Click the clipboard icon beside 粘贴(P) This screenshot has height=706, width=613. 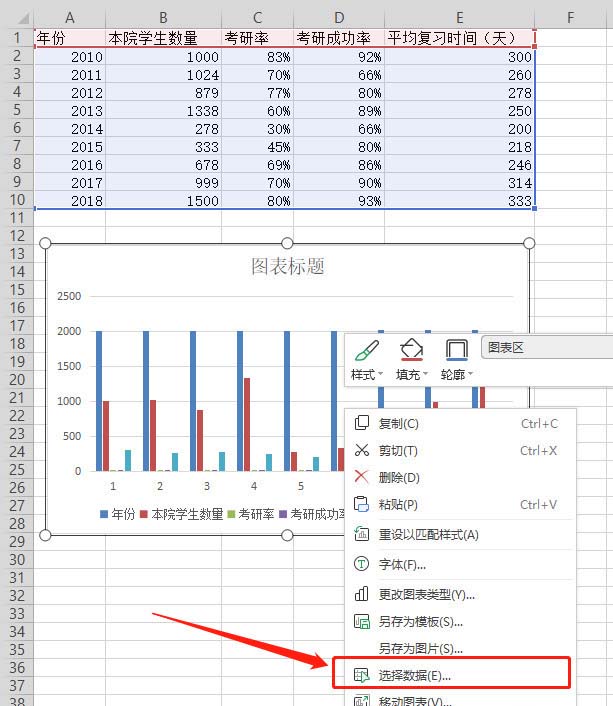pos(362,504)
